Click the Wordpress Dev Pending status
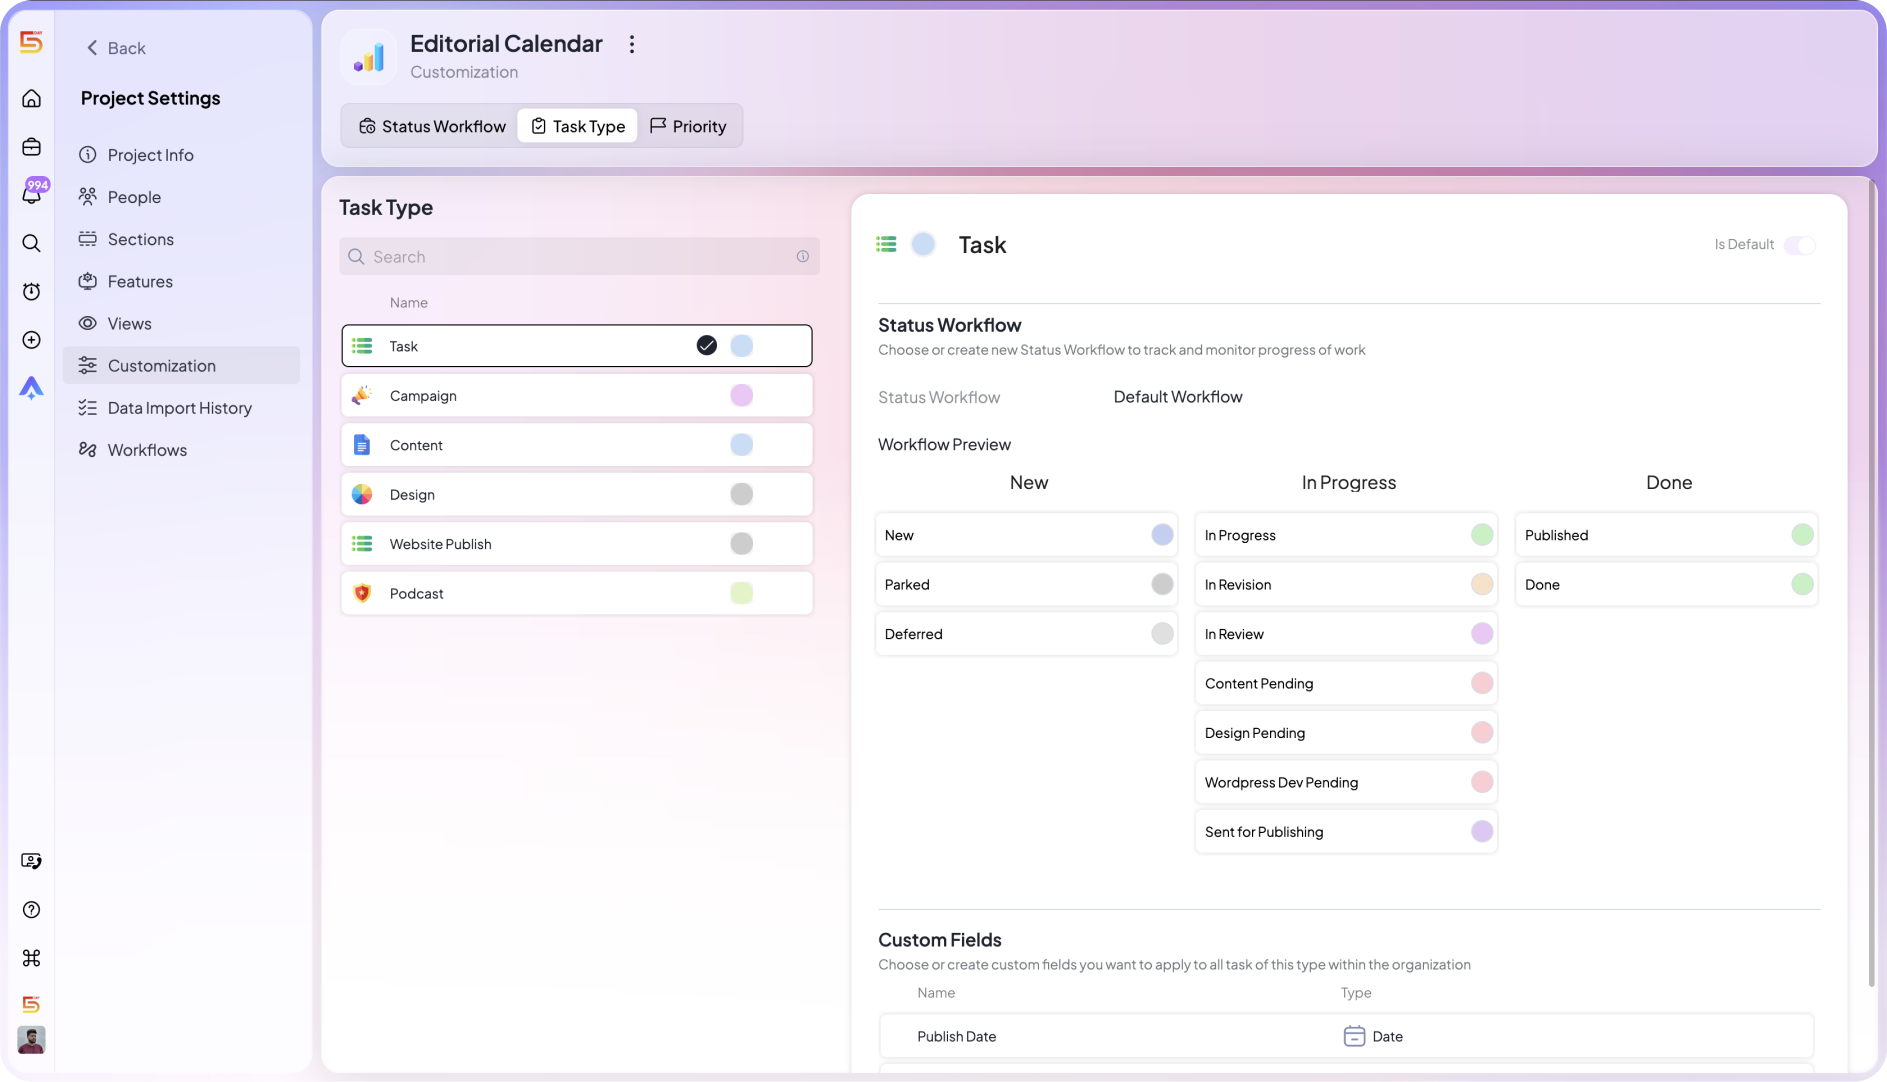 point(1346,783)
